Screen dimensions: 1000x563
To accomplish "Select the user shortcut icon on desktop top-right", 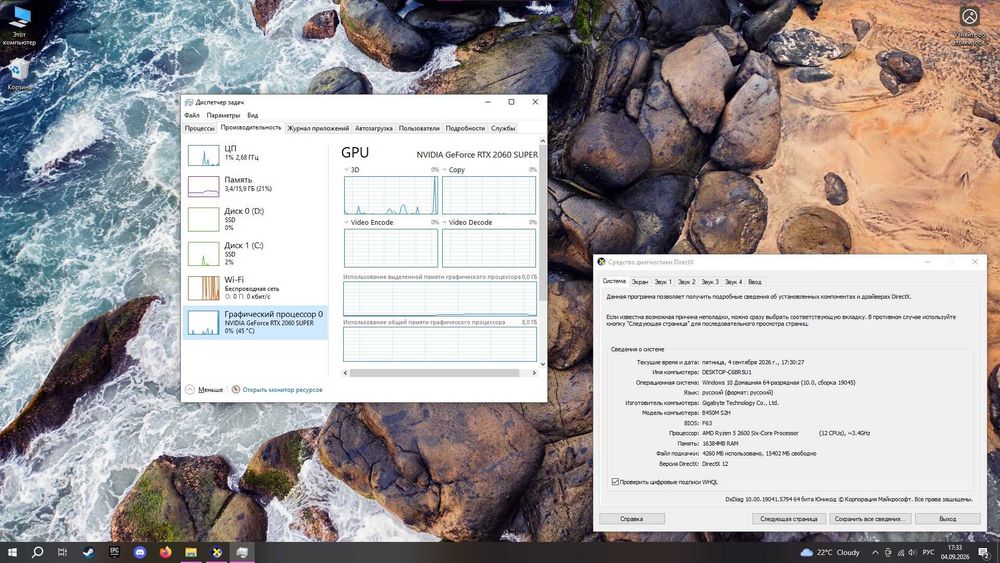I will [x=970, y=26].
